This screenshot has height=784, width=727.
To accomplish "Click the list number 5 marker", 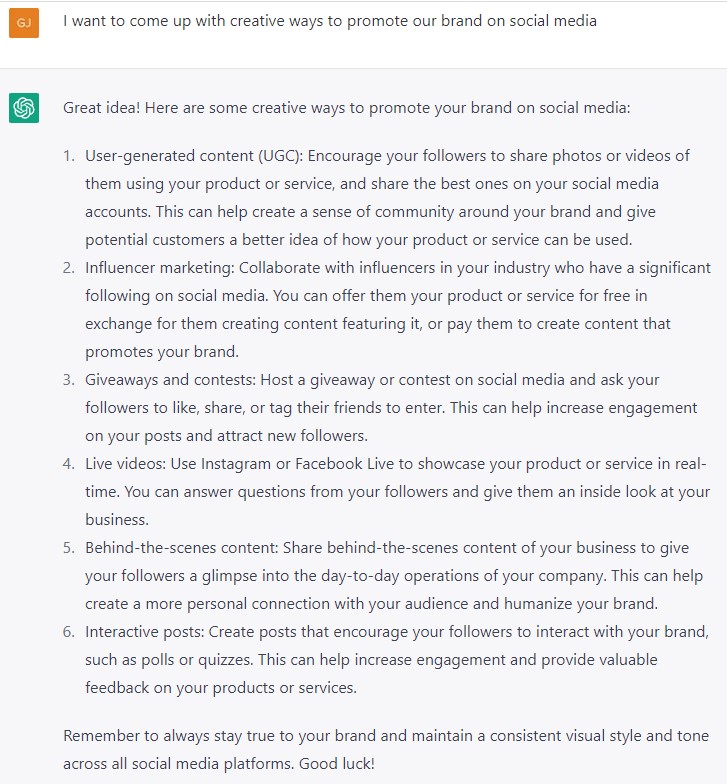I will [x=68, y=548].
